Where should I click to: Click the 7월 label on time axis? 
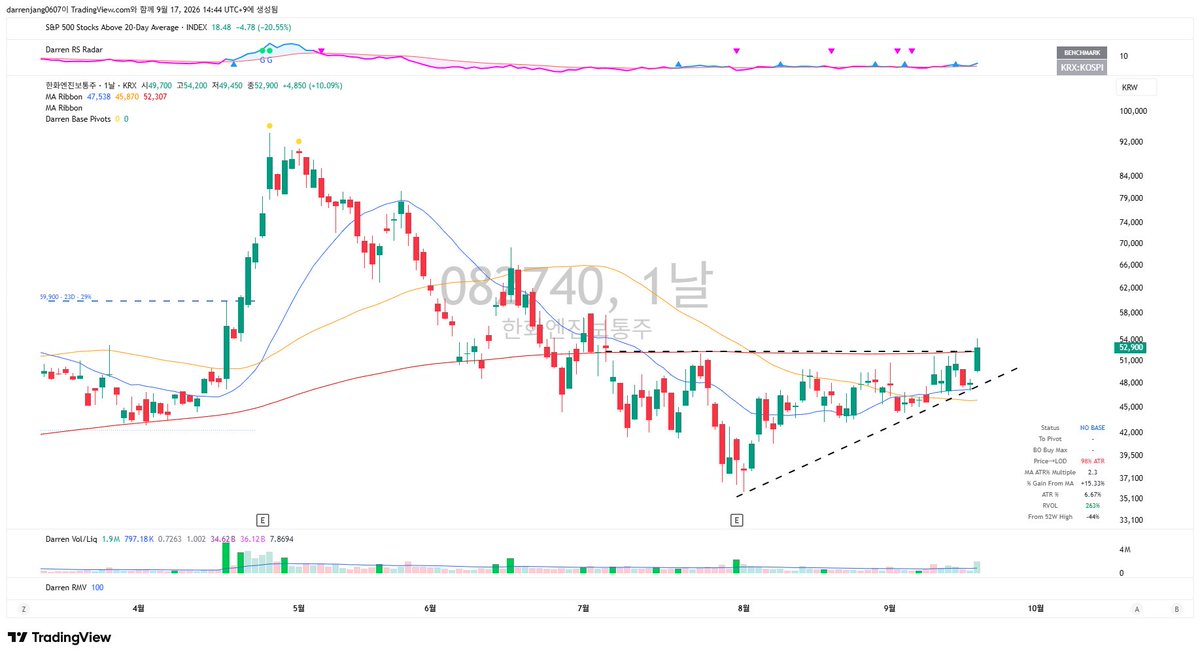(x=584, y=608)
